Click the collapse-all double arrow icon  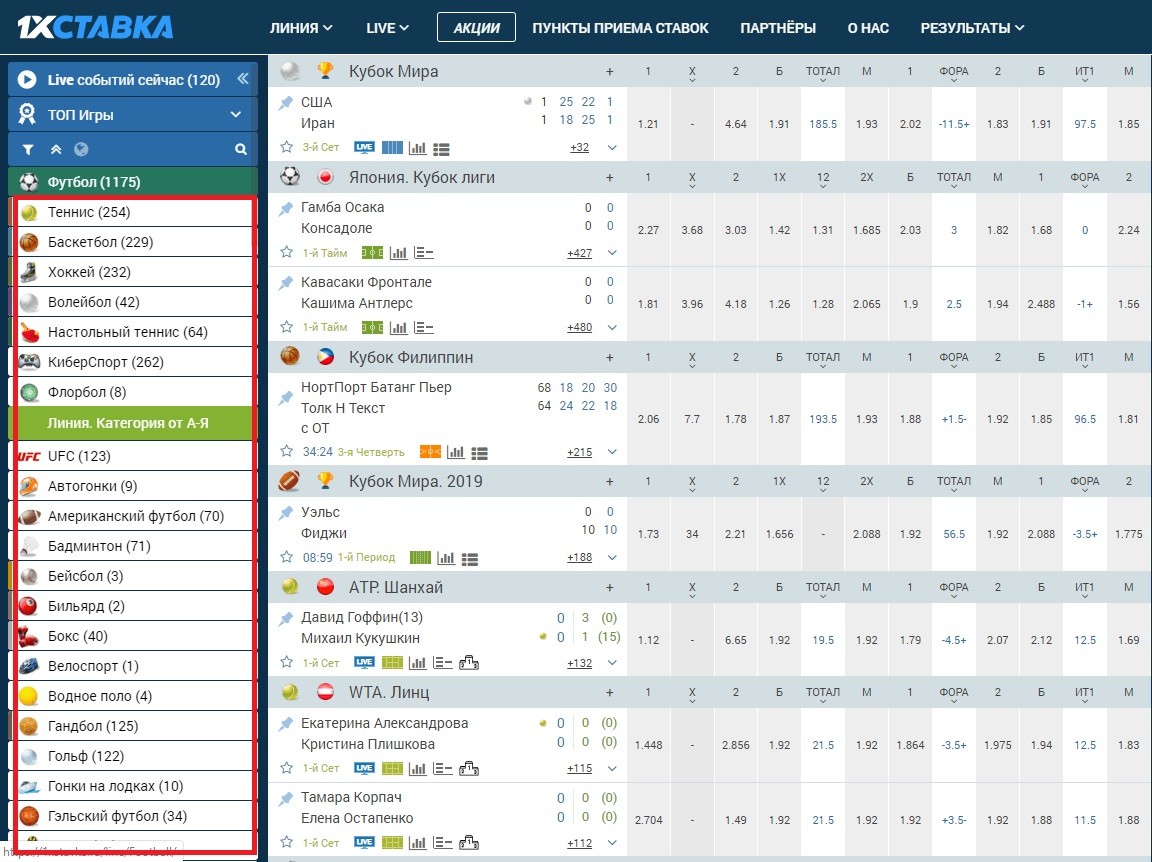(56, 149)
